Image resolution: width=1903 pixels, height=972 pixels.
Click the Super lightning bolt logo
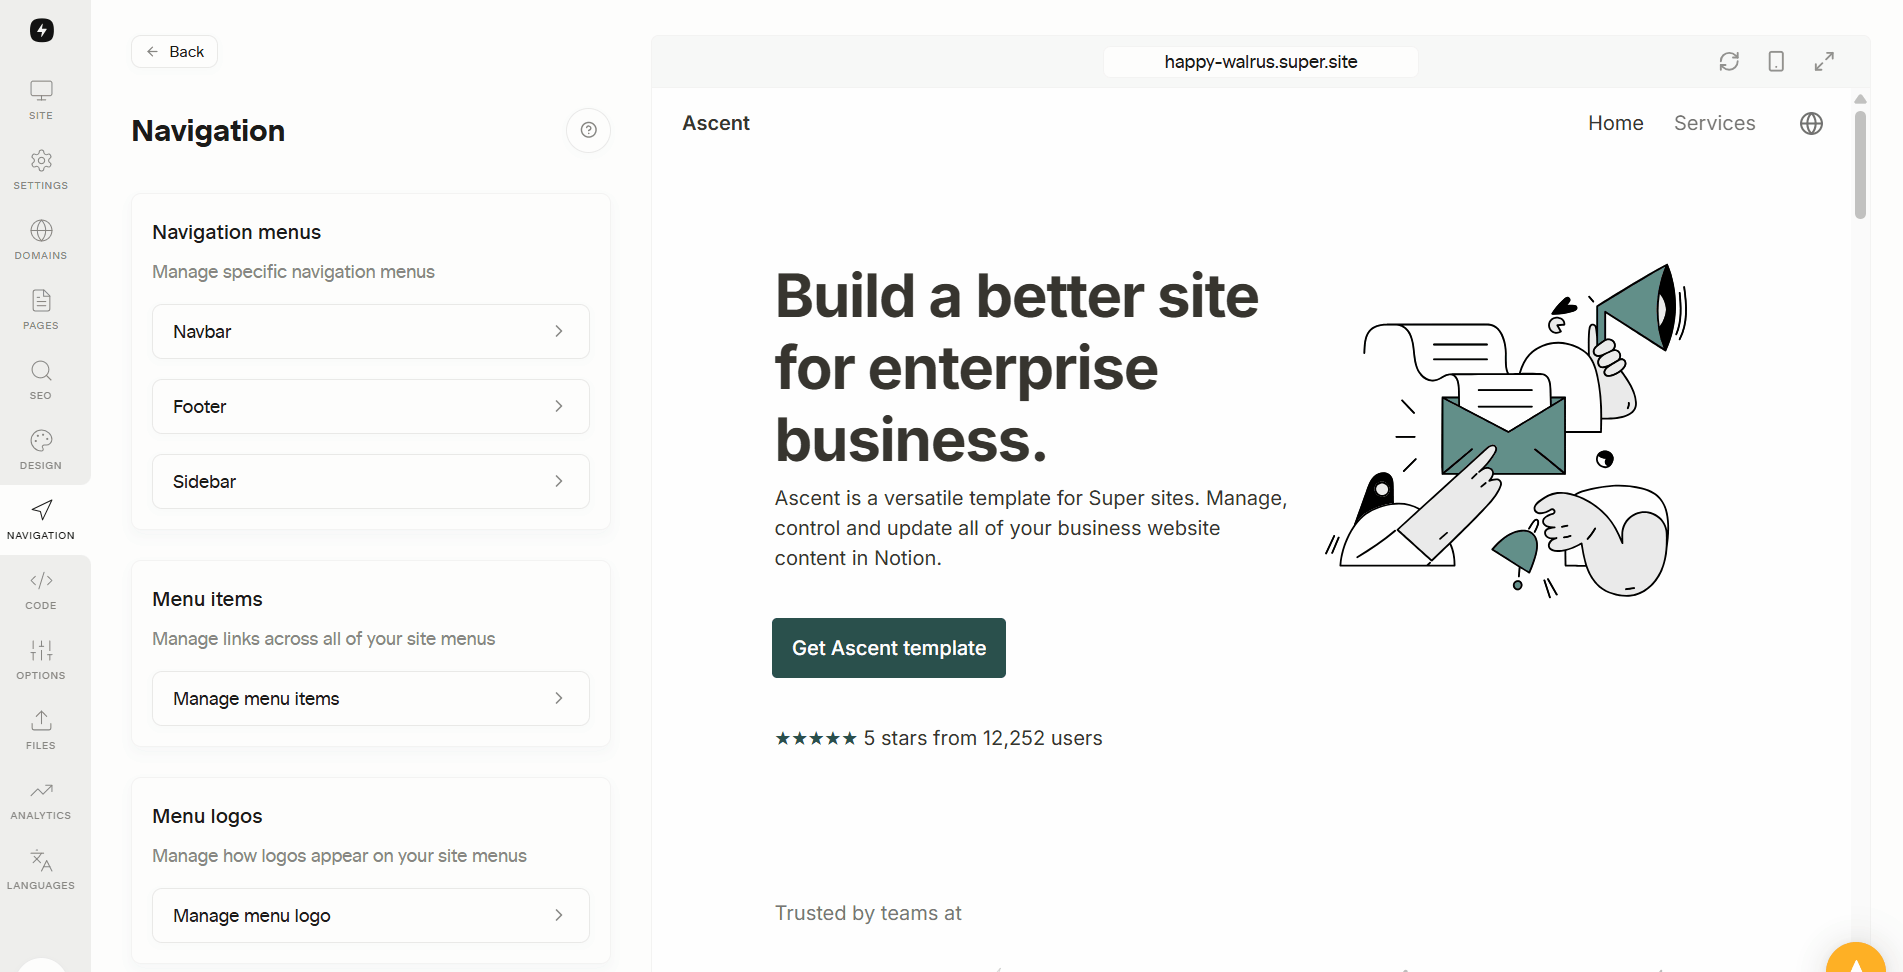coord(41,30)
